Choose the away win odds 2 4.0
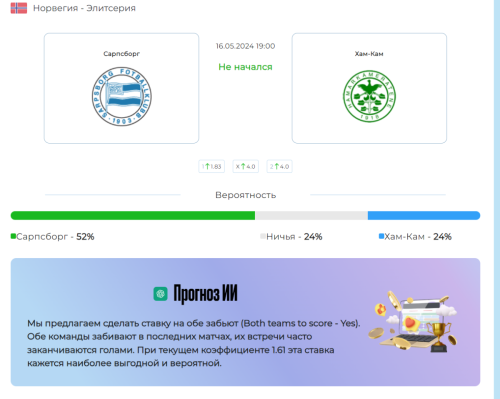The height and width of the screenshot is (399, 500). coord(280,166)
